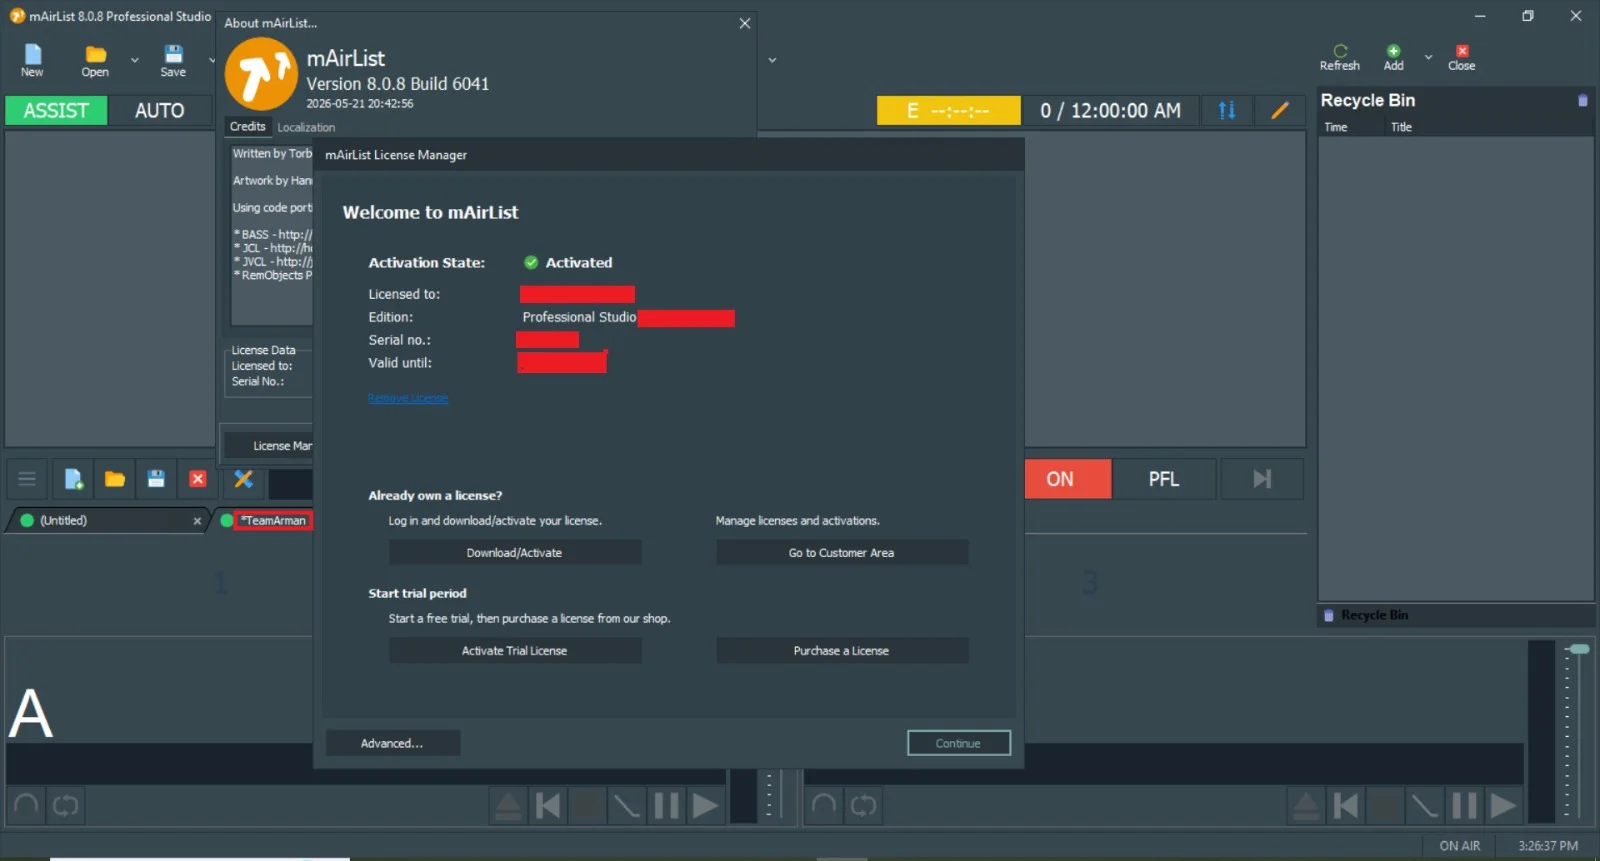Open the playlist hamburger menu

(27, 479)
